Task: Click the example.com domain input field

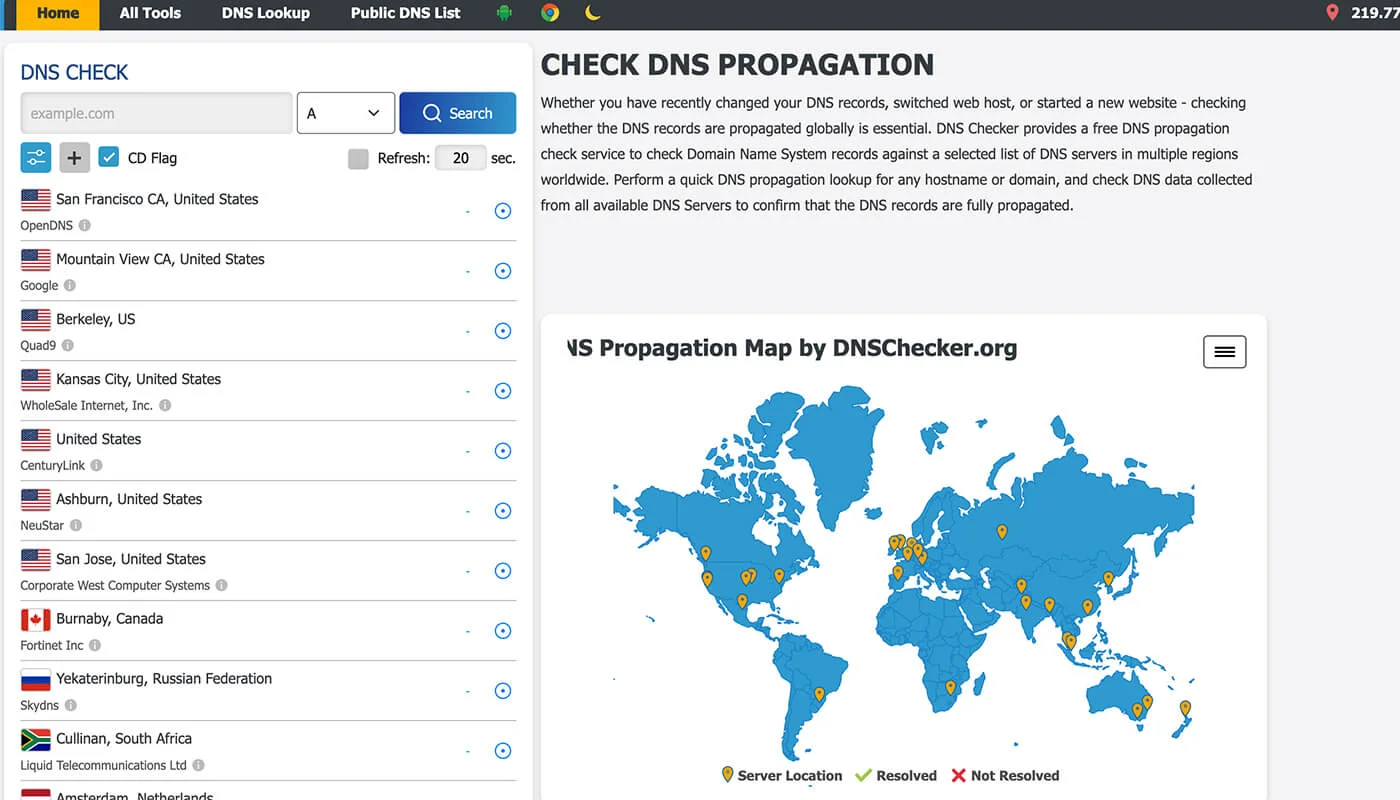Action: (156, 113)
